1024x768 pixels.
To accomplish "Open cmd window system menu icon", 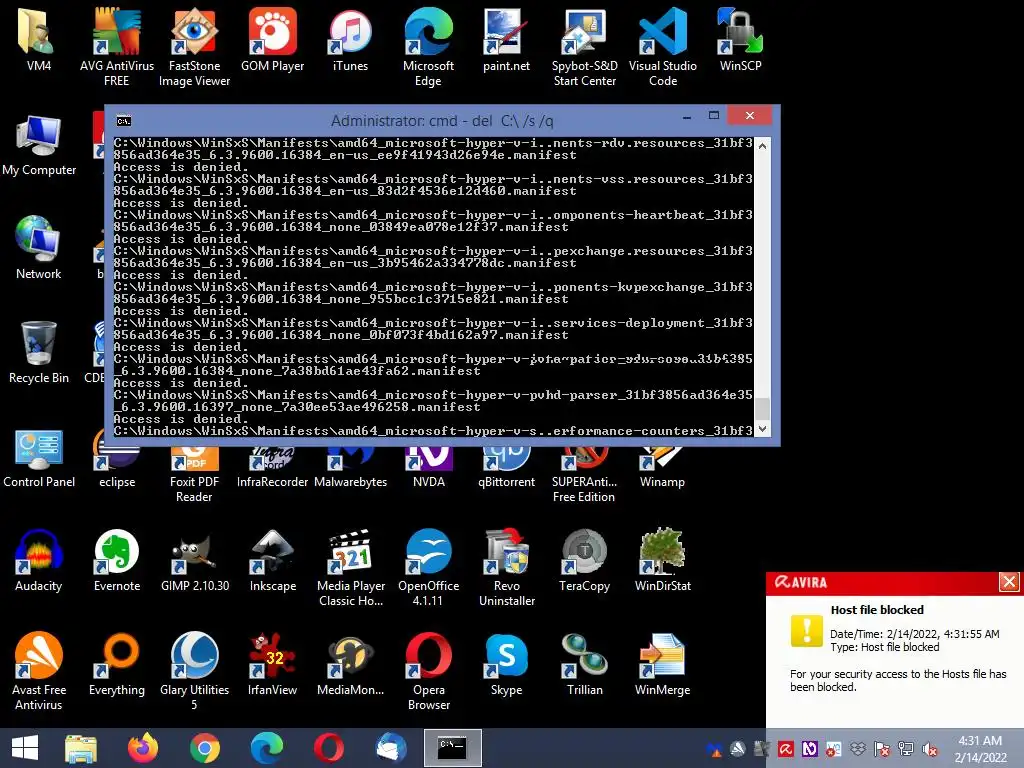I will point(123,120).
